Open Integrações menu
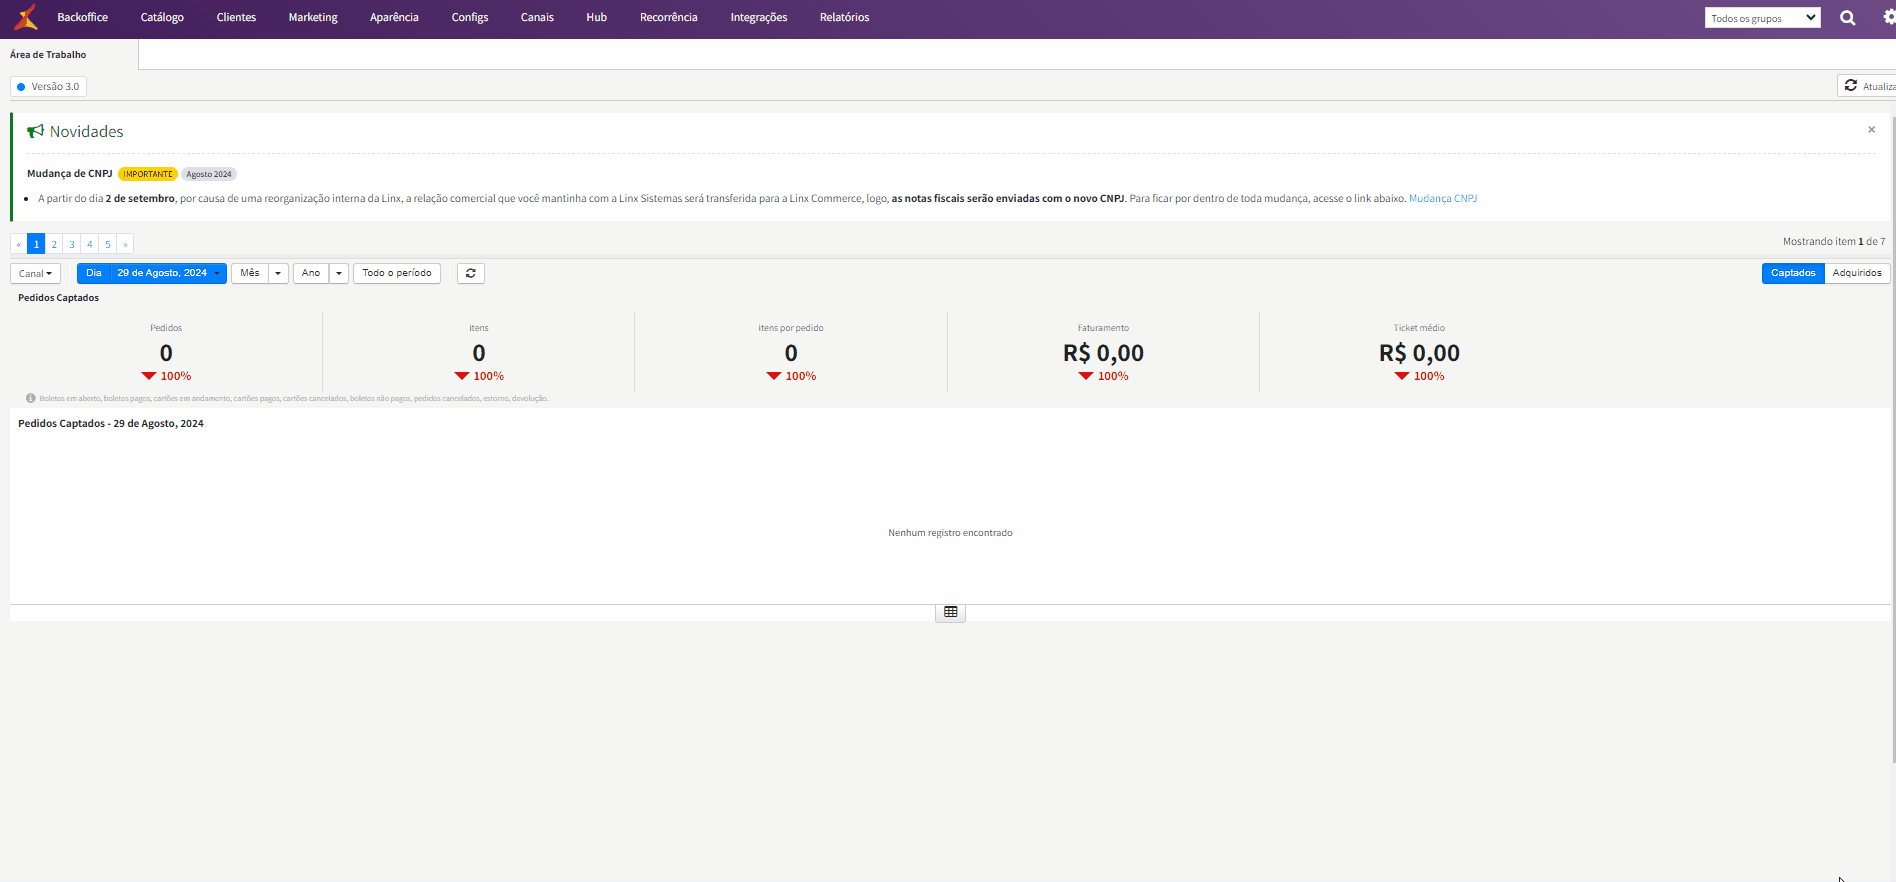The width and height of the screenshot is (1896, 882). coord(759,17)
